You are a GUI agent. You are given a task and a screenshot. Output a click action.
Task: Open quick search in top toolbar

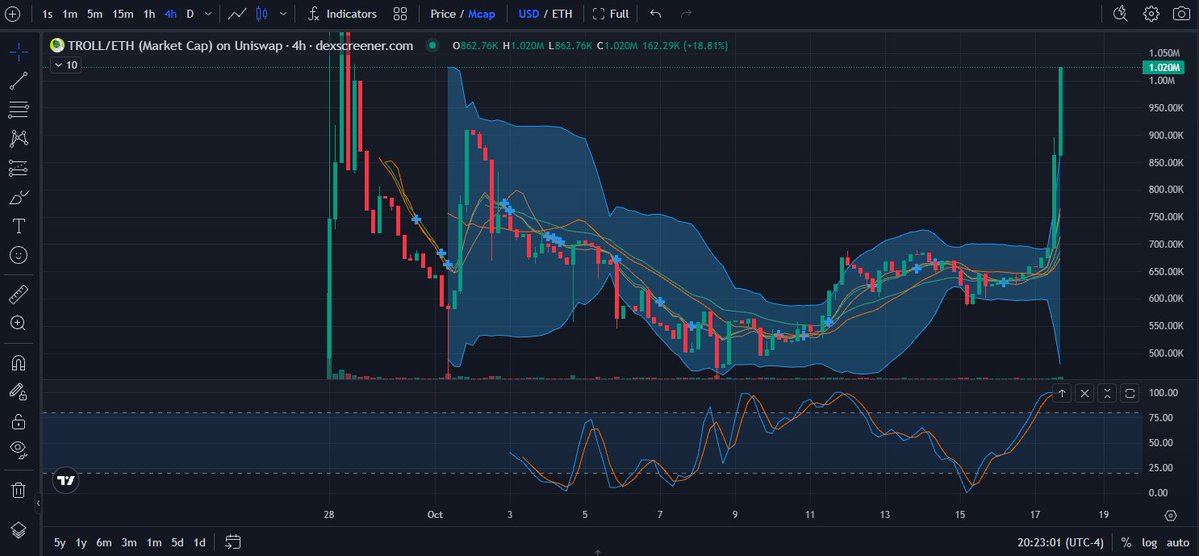point(1120,14)
